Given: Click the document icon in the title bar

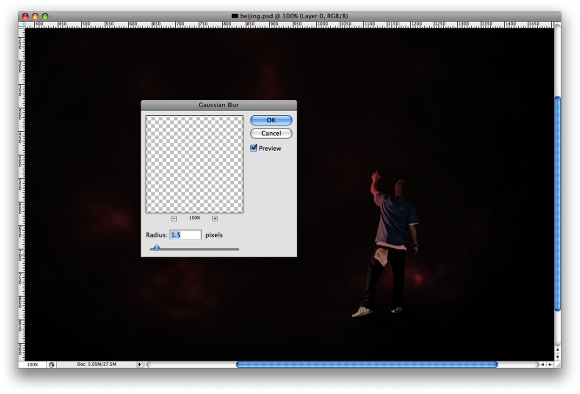Looking at the screenshot, I should tap(235, 16).
